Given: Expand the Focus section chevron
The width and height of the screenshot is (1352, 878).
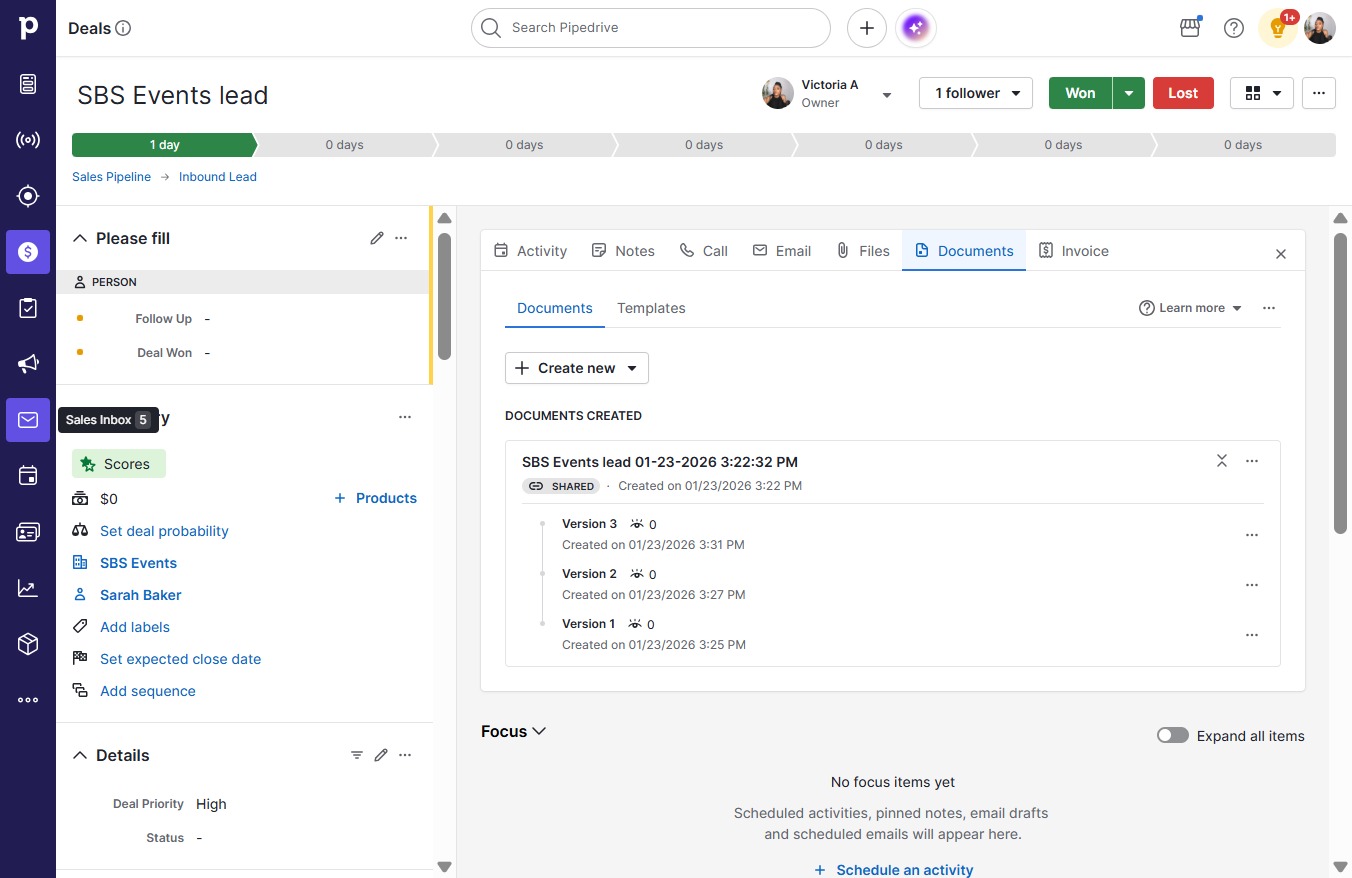Looking at the screenshot, I should 539,731.
